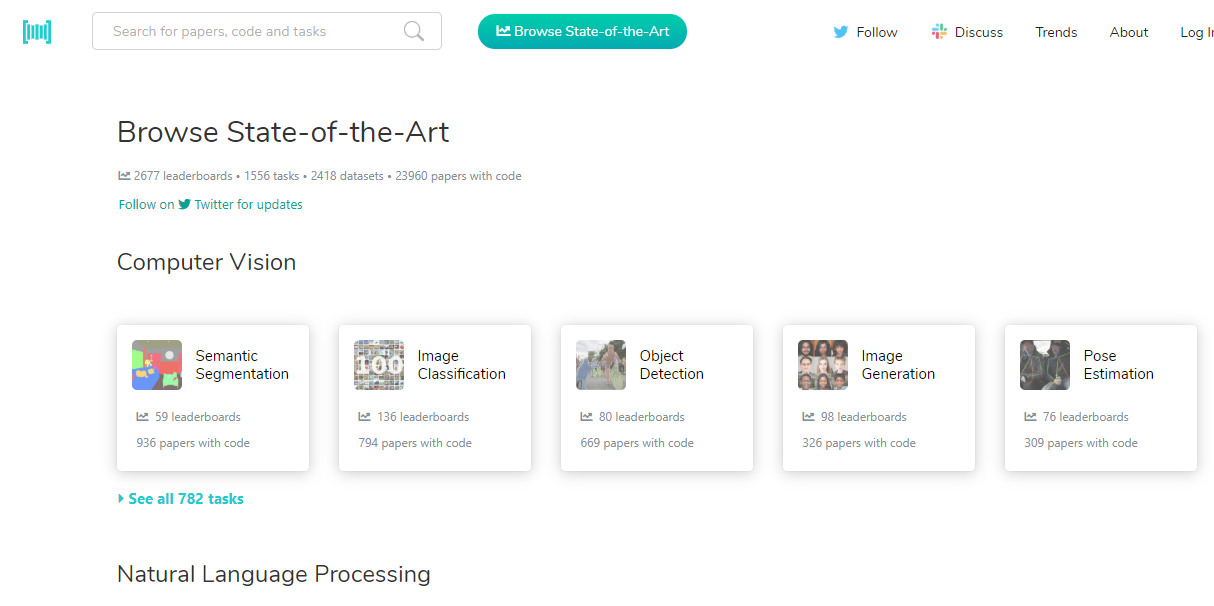Open the 76 leaderboards chart icon in Pose Estimation

coord(1030,417)
